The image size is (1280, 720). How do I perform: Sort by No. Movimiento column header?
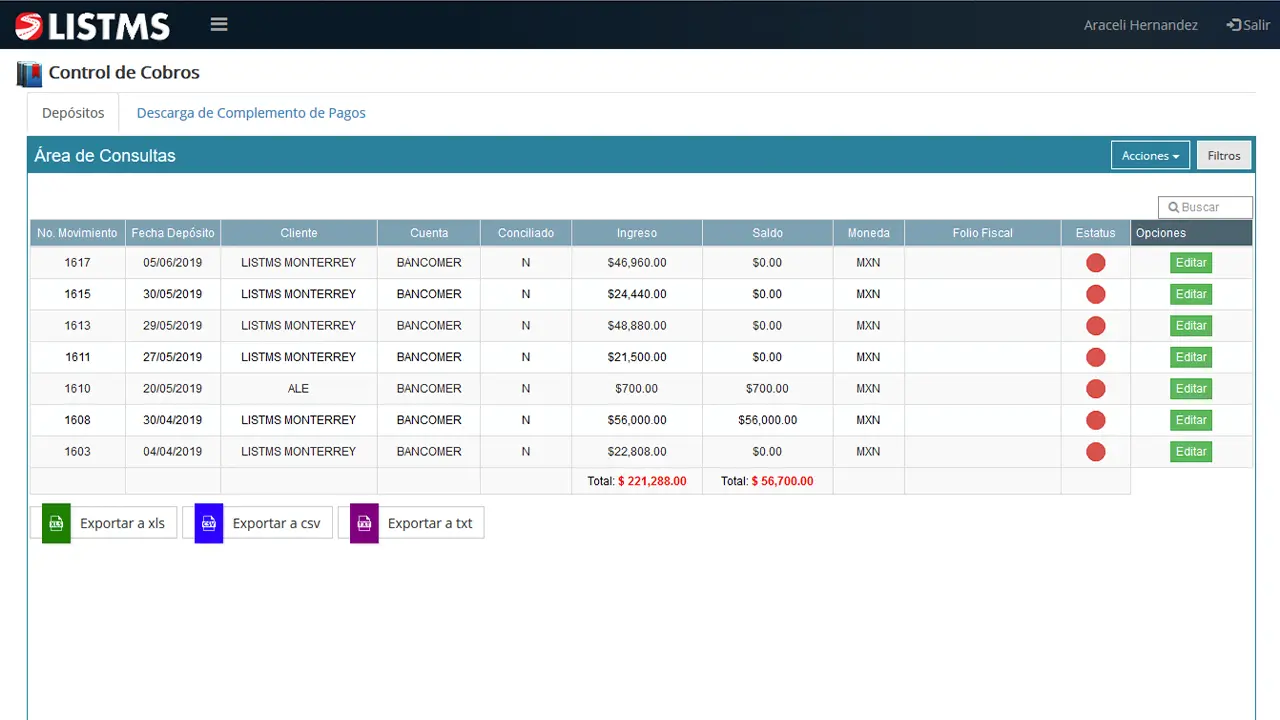coord(77,233)
